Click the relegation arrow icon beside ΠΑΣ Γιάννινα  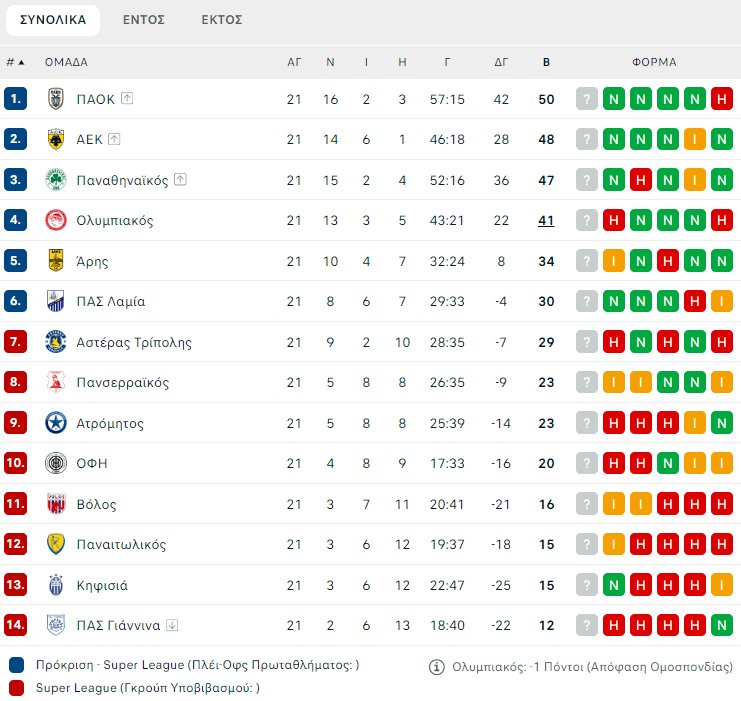point(172,626)
